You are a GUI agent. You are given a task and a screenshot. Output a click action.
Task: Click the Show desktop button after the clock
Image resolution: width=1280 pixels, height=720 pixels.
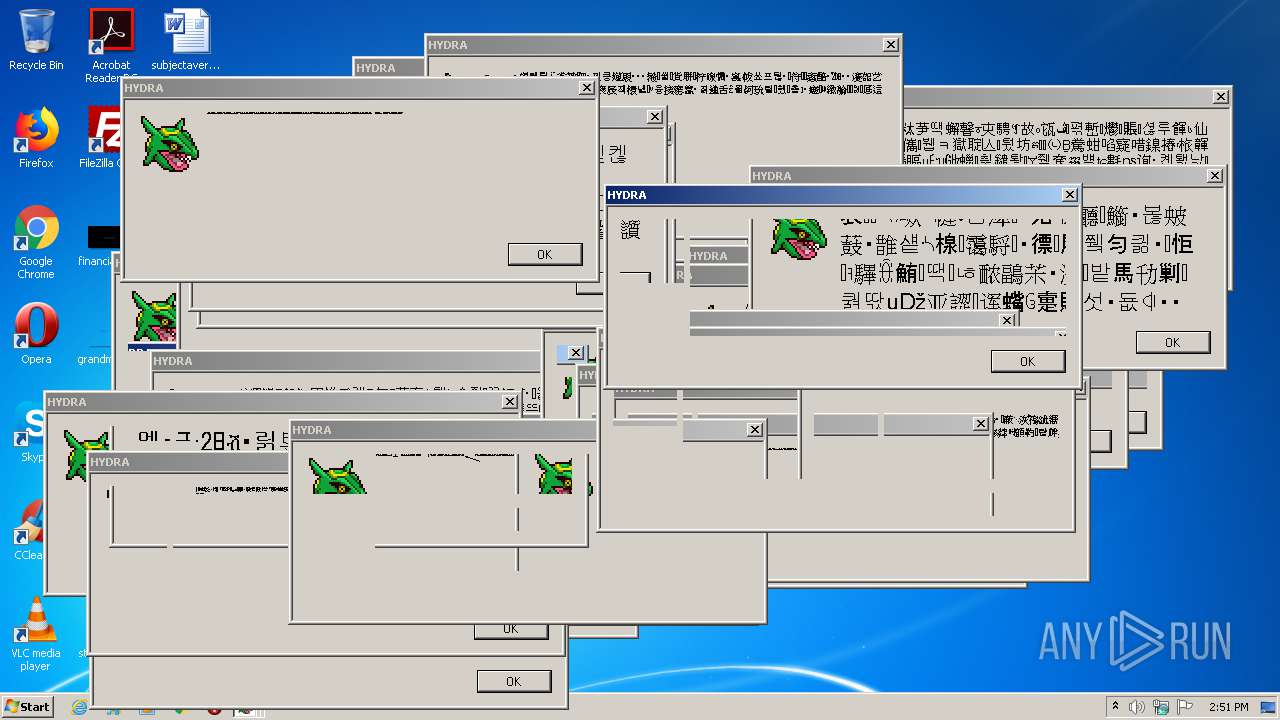(1270, 707)
